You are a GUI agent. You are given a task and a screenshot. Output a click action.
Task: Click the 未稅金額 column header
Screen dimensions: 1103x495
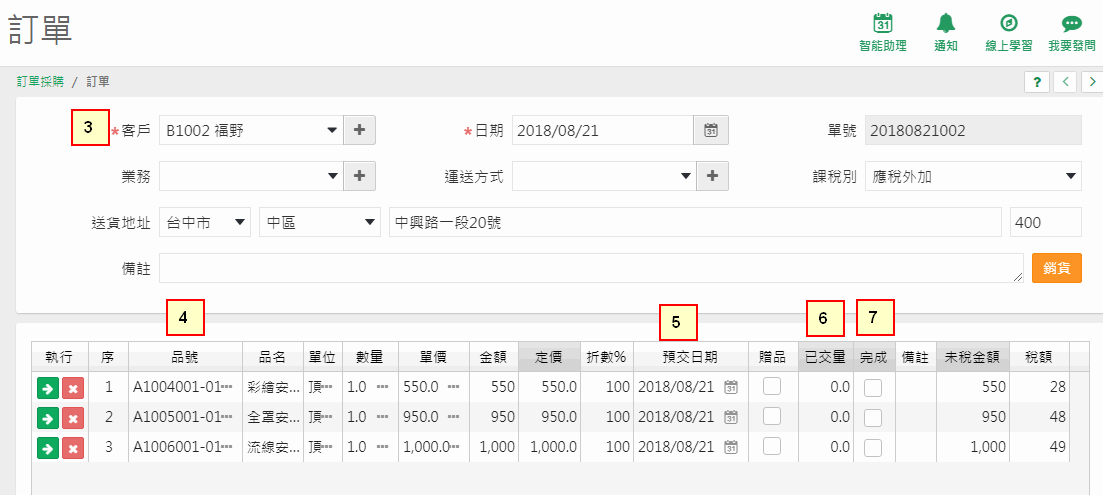tap(973, 356)
